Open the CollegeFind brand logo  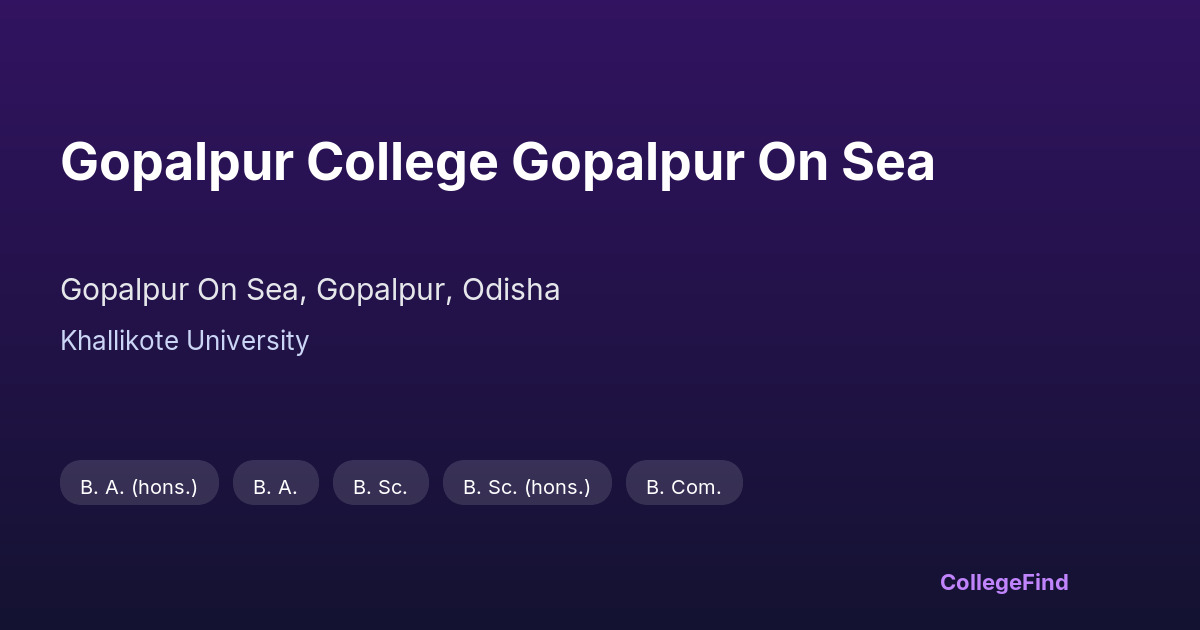click(1004, 582)
